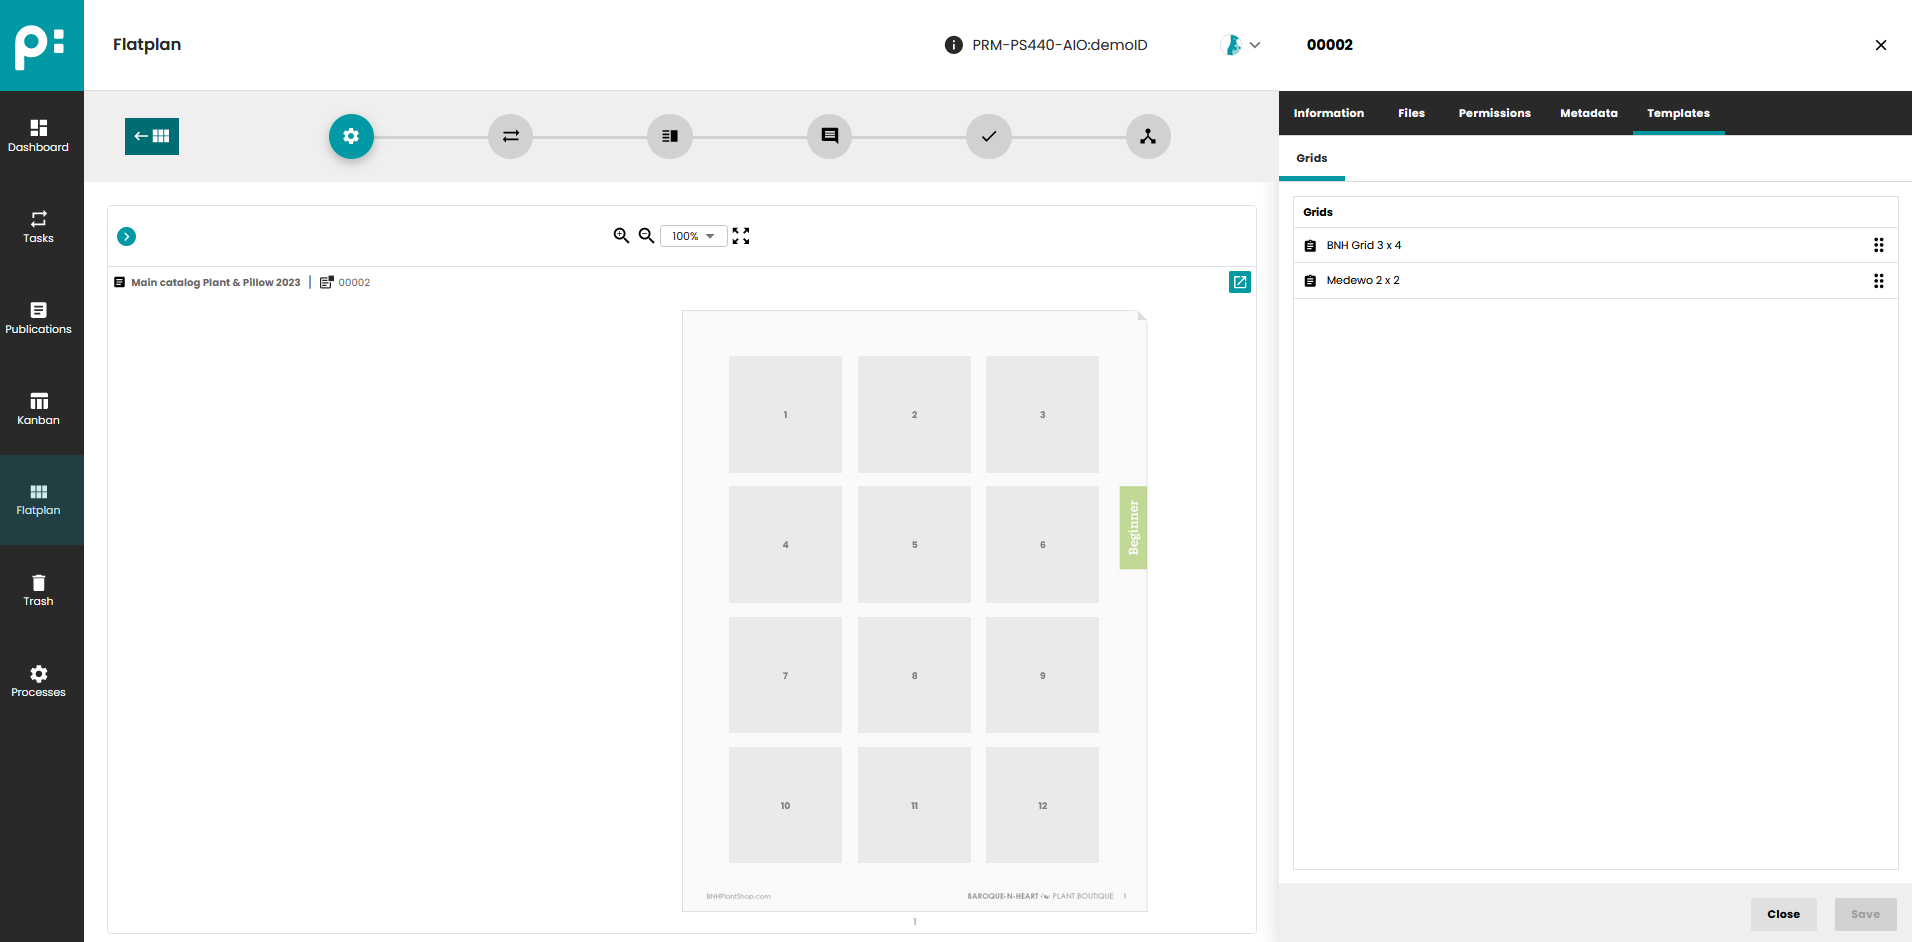Select the BNH Grid 3 x 4 template

pos(1363,245)
